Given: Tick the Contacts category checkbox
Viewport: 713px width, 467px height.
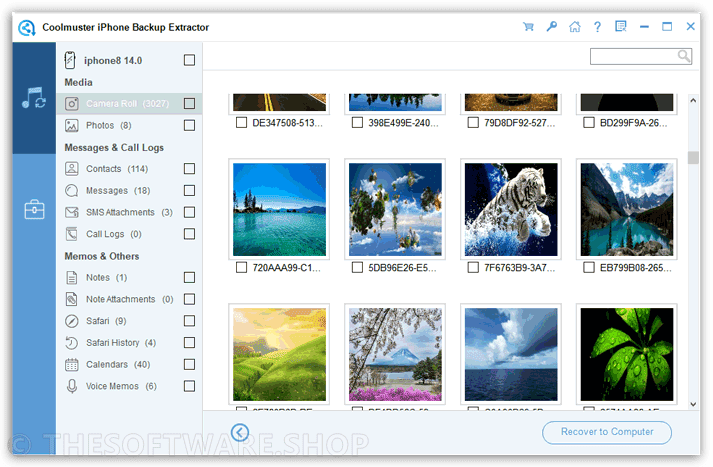Looking at the screenshot, I should click(189, 169).
